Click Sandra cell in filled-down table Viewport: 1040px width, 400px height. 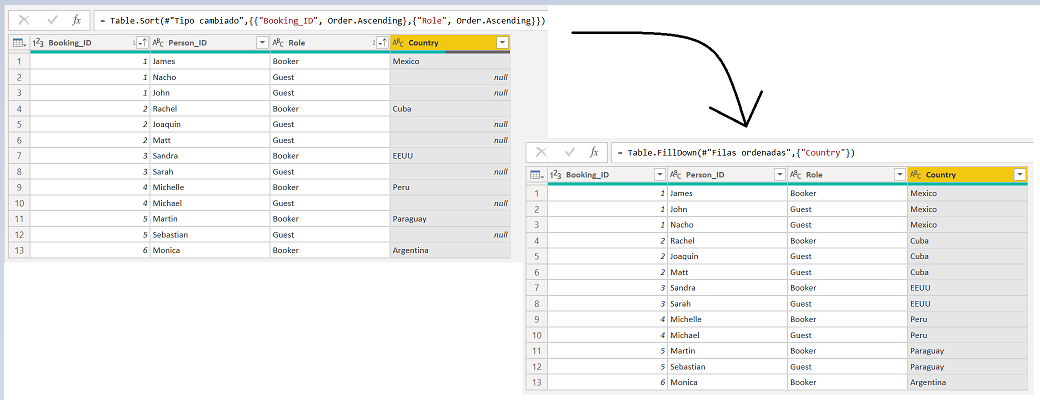(727, 288)
